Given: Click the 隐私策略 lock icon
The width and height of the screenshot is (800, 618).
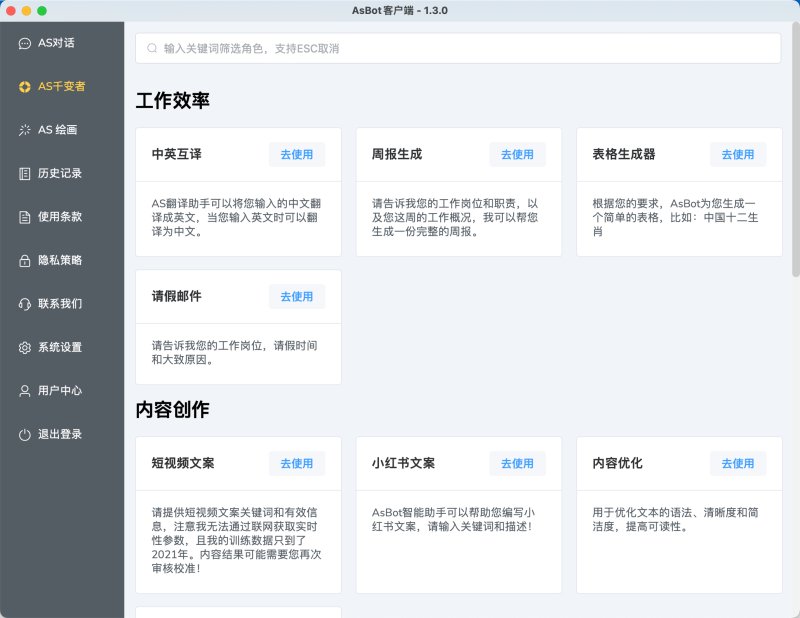Looking at the screenshot, I should [24, 261].
